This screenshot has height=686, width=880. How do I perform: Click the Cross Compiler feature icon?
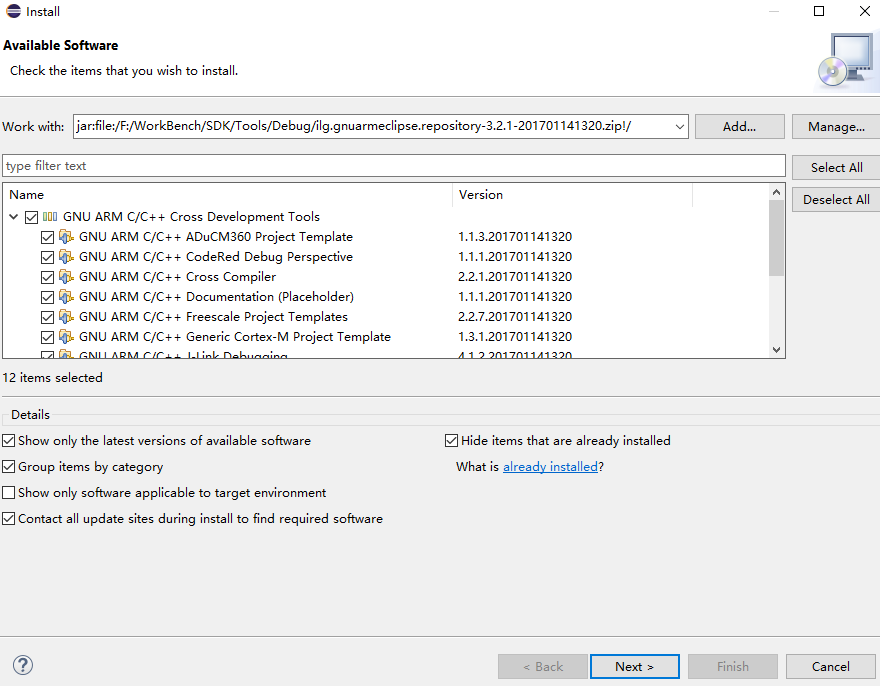[66, 277]
